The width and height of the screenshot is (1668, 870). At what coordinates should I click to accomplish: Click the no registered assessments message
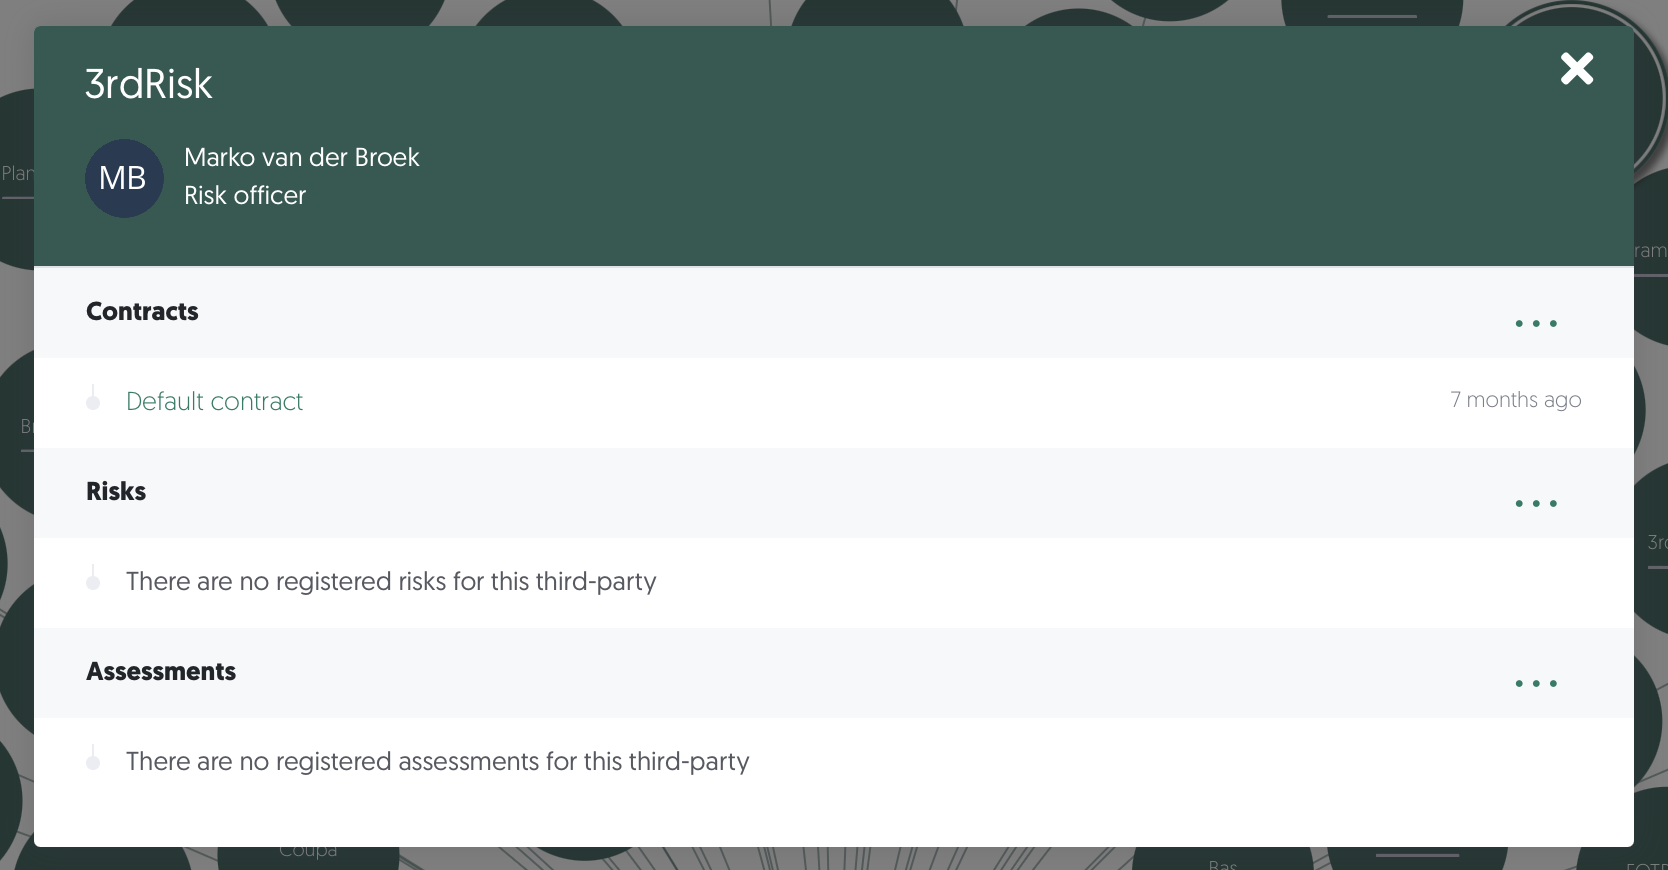click(x=437, y=761)
